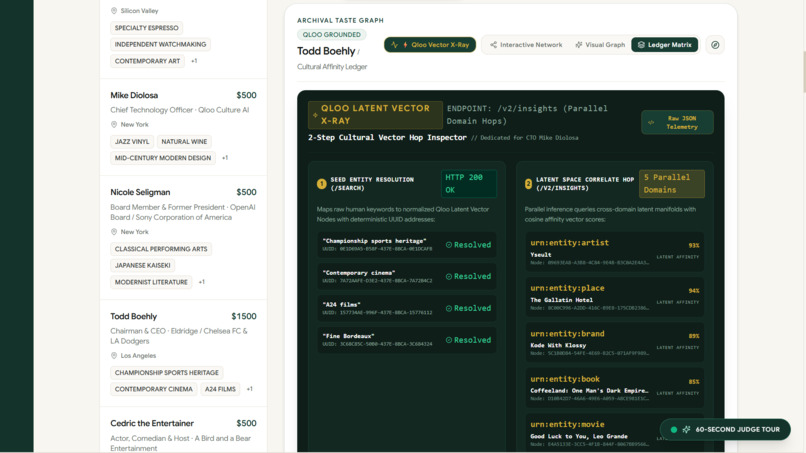Click the Contemporary Cinema tag

154,389
